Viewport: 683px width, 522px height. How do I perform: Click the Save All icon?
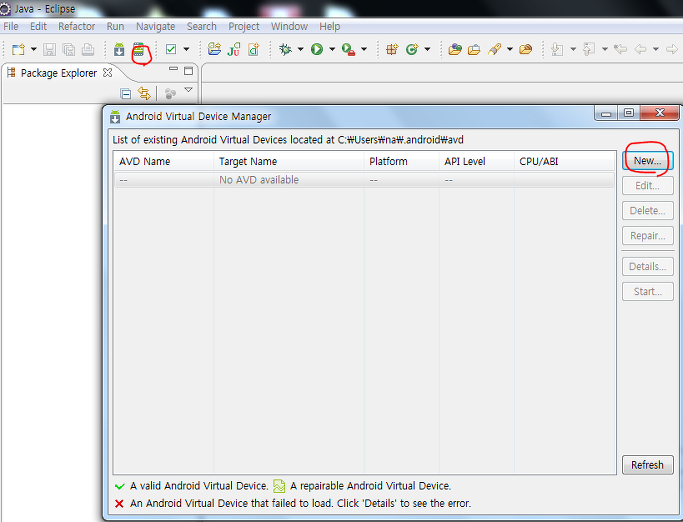point(69,49)
